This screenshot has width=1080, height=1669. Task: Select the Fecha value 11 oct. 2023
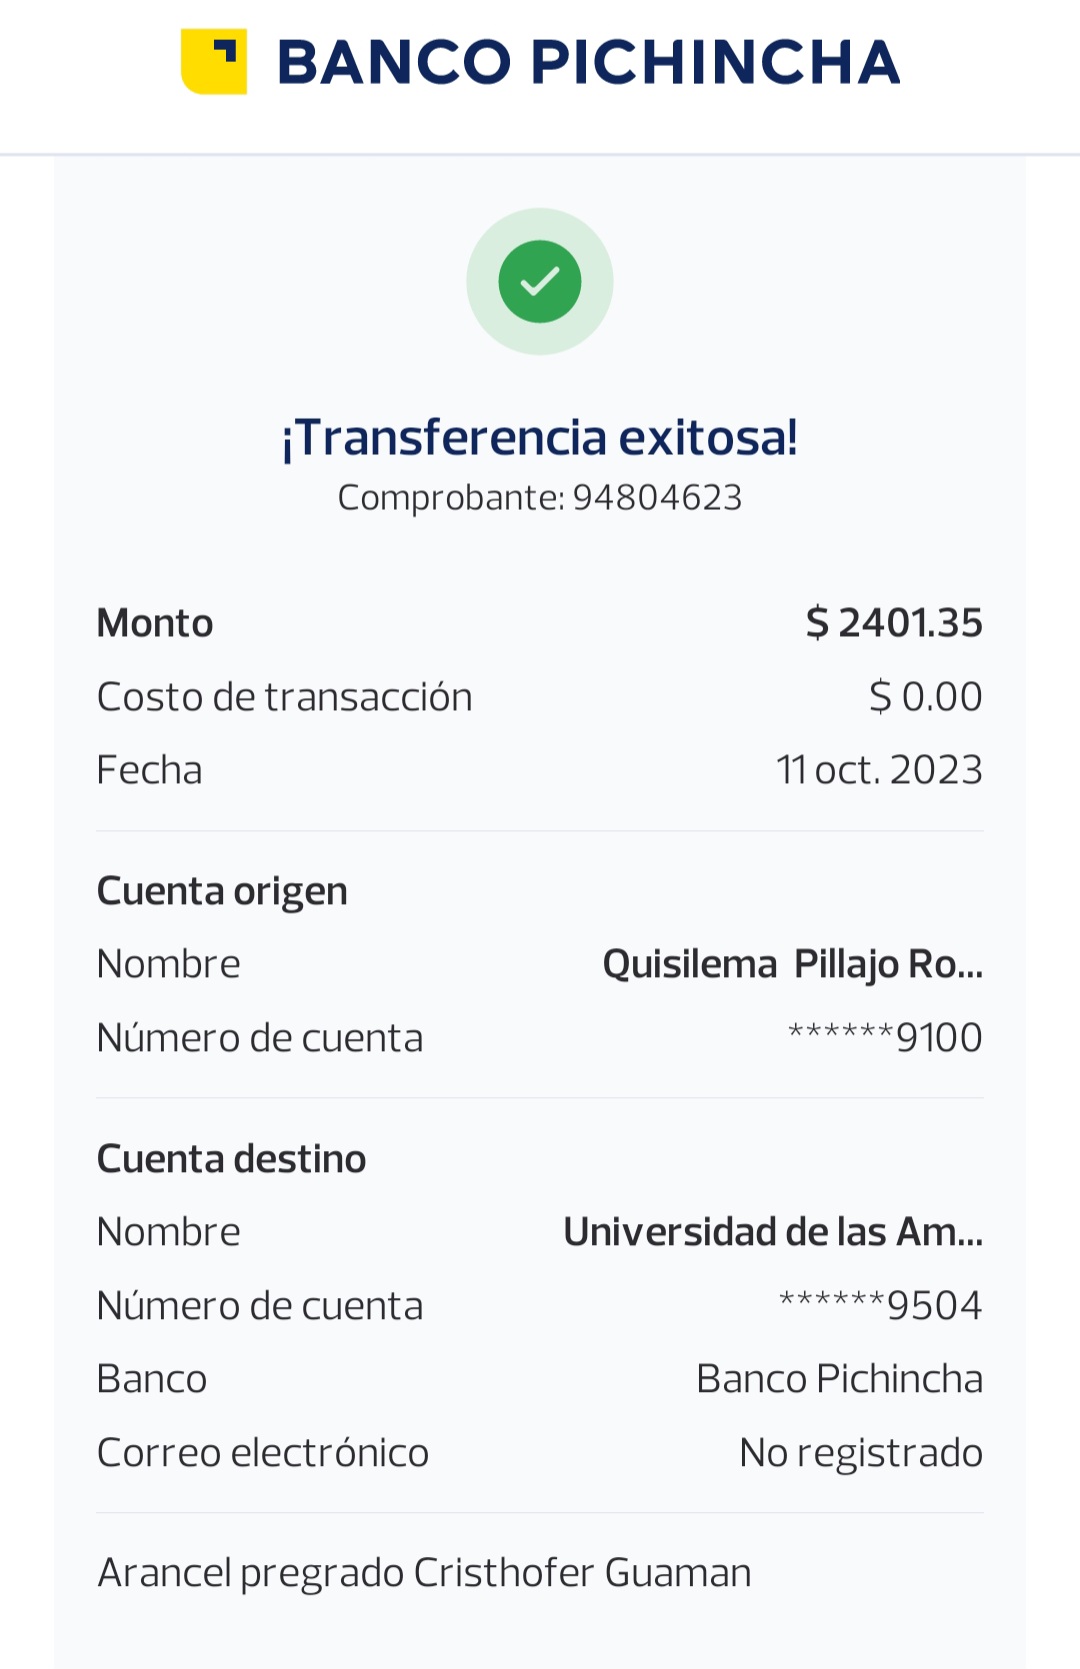879,770
